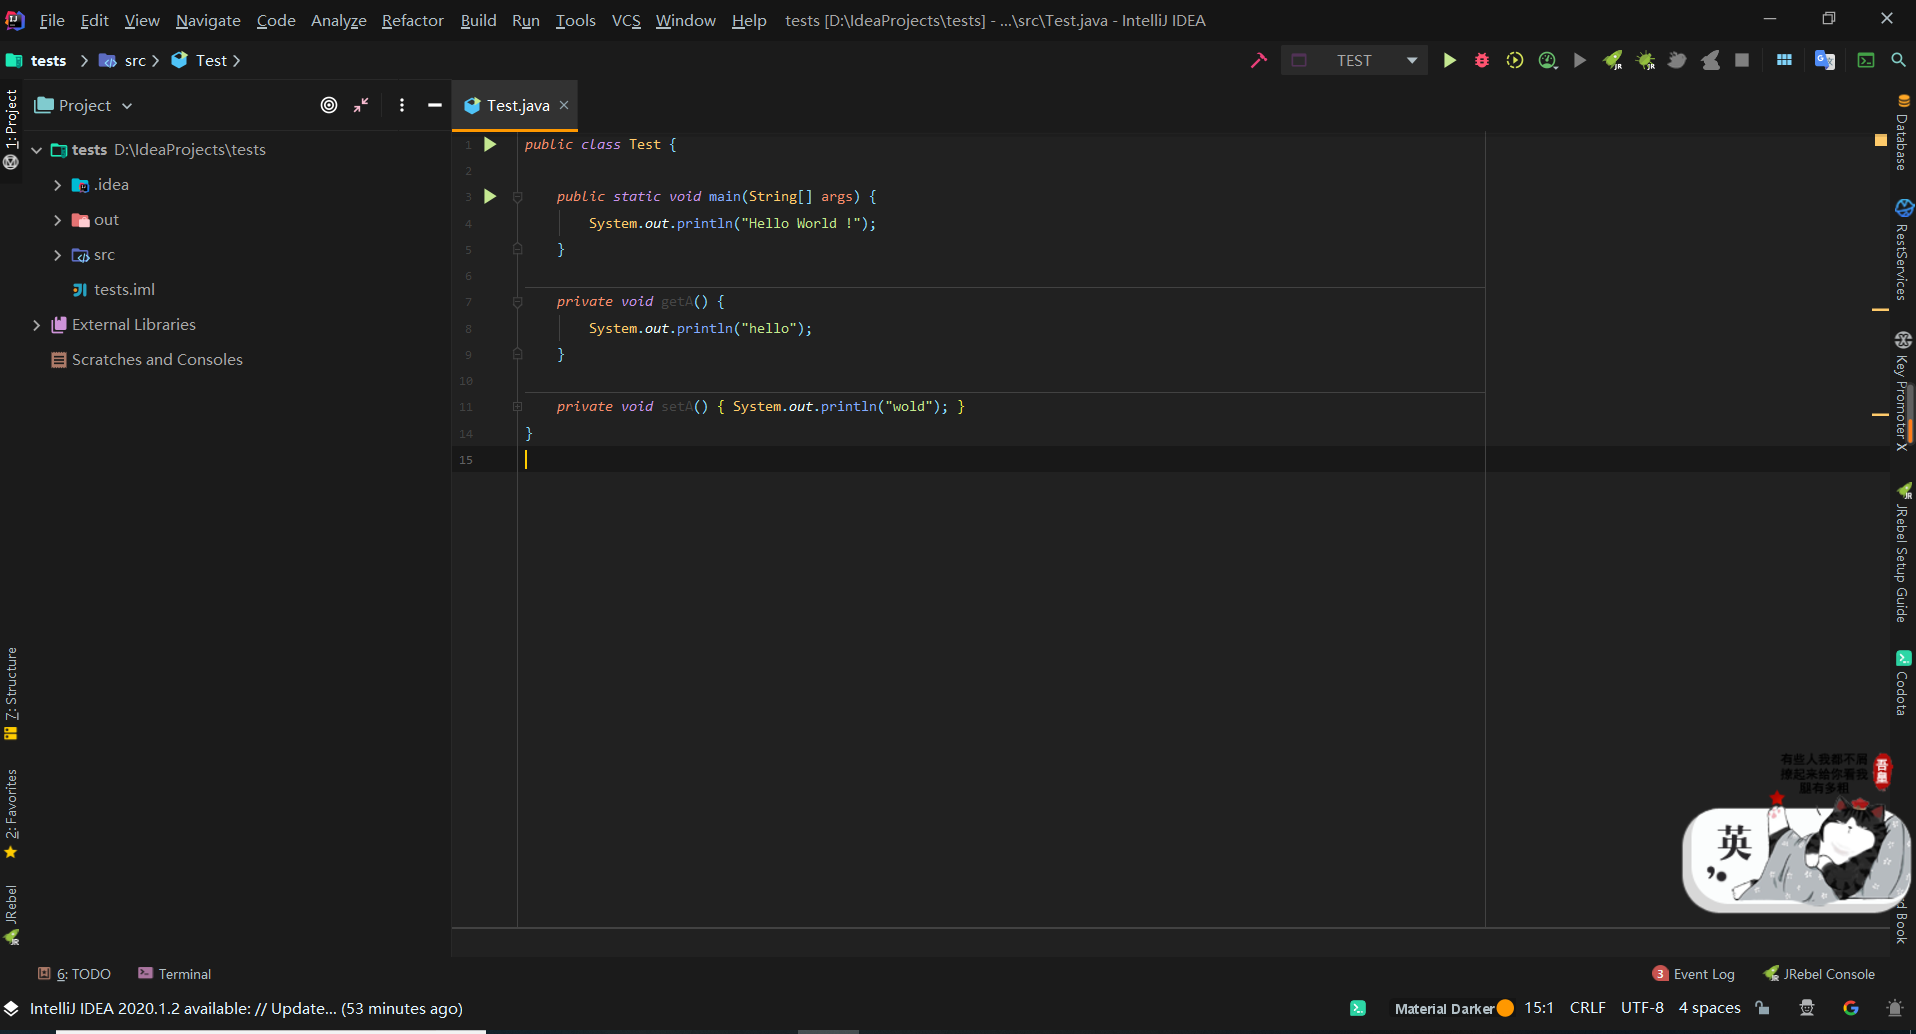Viewport: 1916px width, 1034px height.
Task: Collapse the tests root folder
Action: [36, 150]
